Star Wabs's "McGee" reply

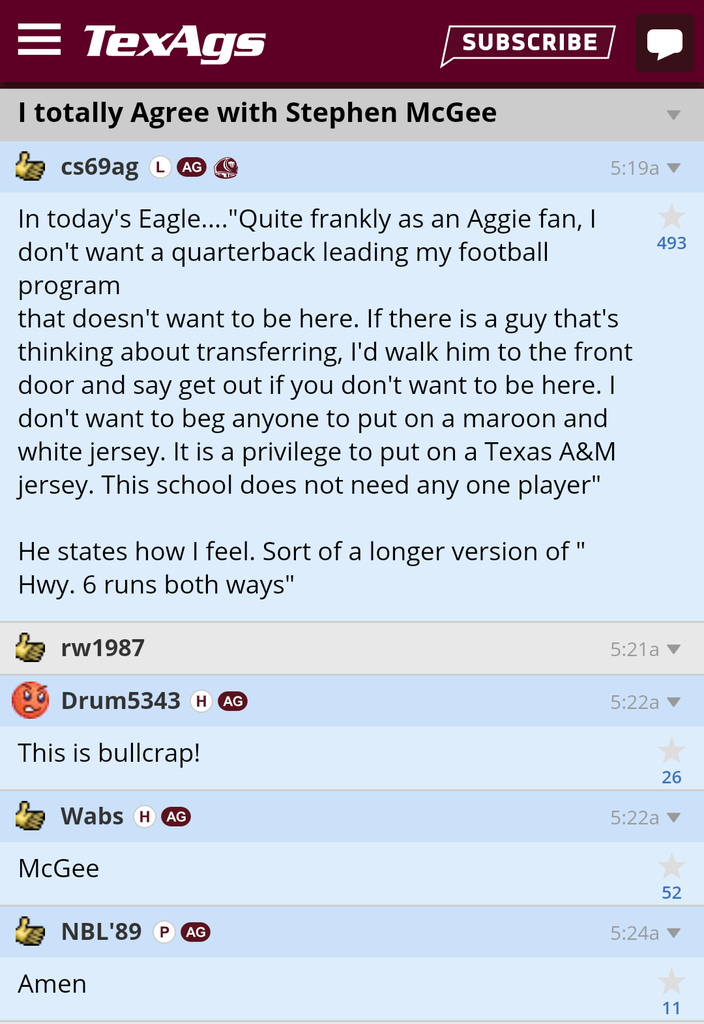pyautogui.click(x=671, y=867)
